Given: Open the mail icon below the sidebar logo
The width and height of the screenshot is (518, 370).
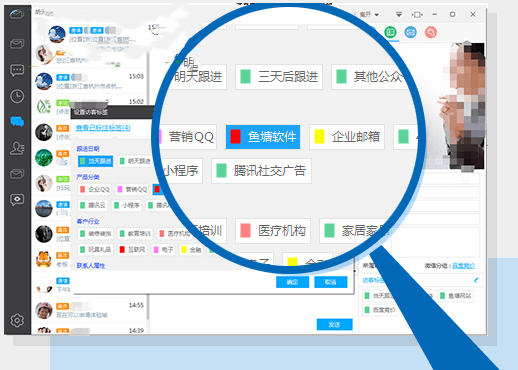Looking at the screenshot, I should coord(17,44).
